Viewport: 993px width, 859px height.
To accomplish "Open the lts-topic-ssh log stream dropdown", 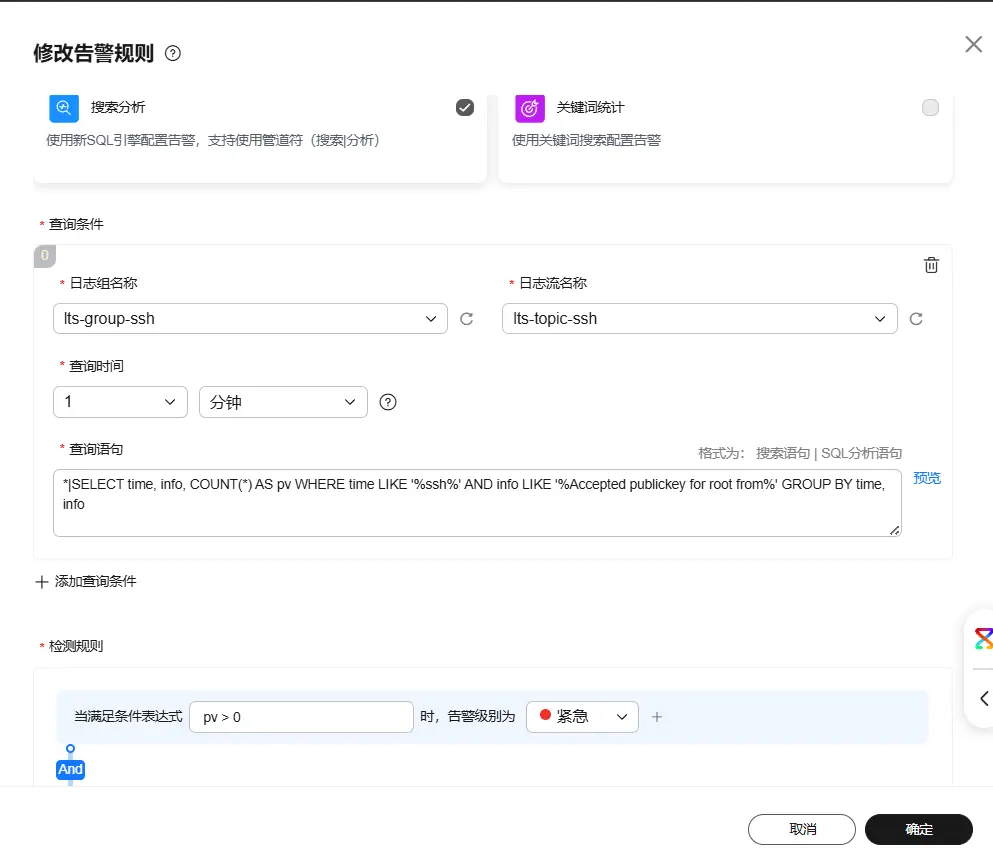I will pyautogui.click(x=699, y=319).
